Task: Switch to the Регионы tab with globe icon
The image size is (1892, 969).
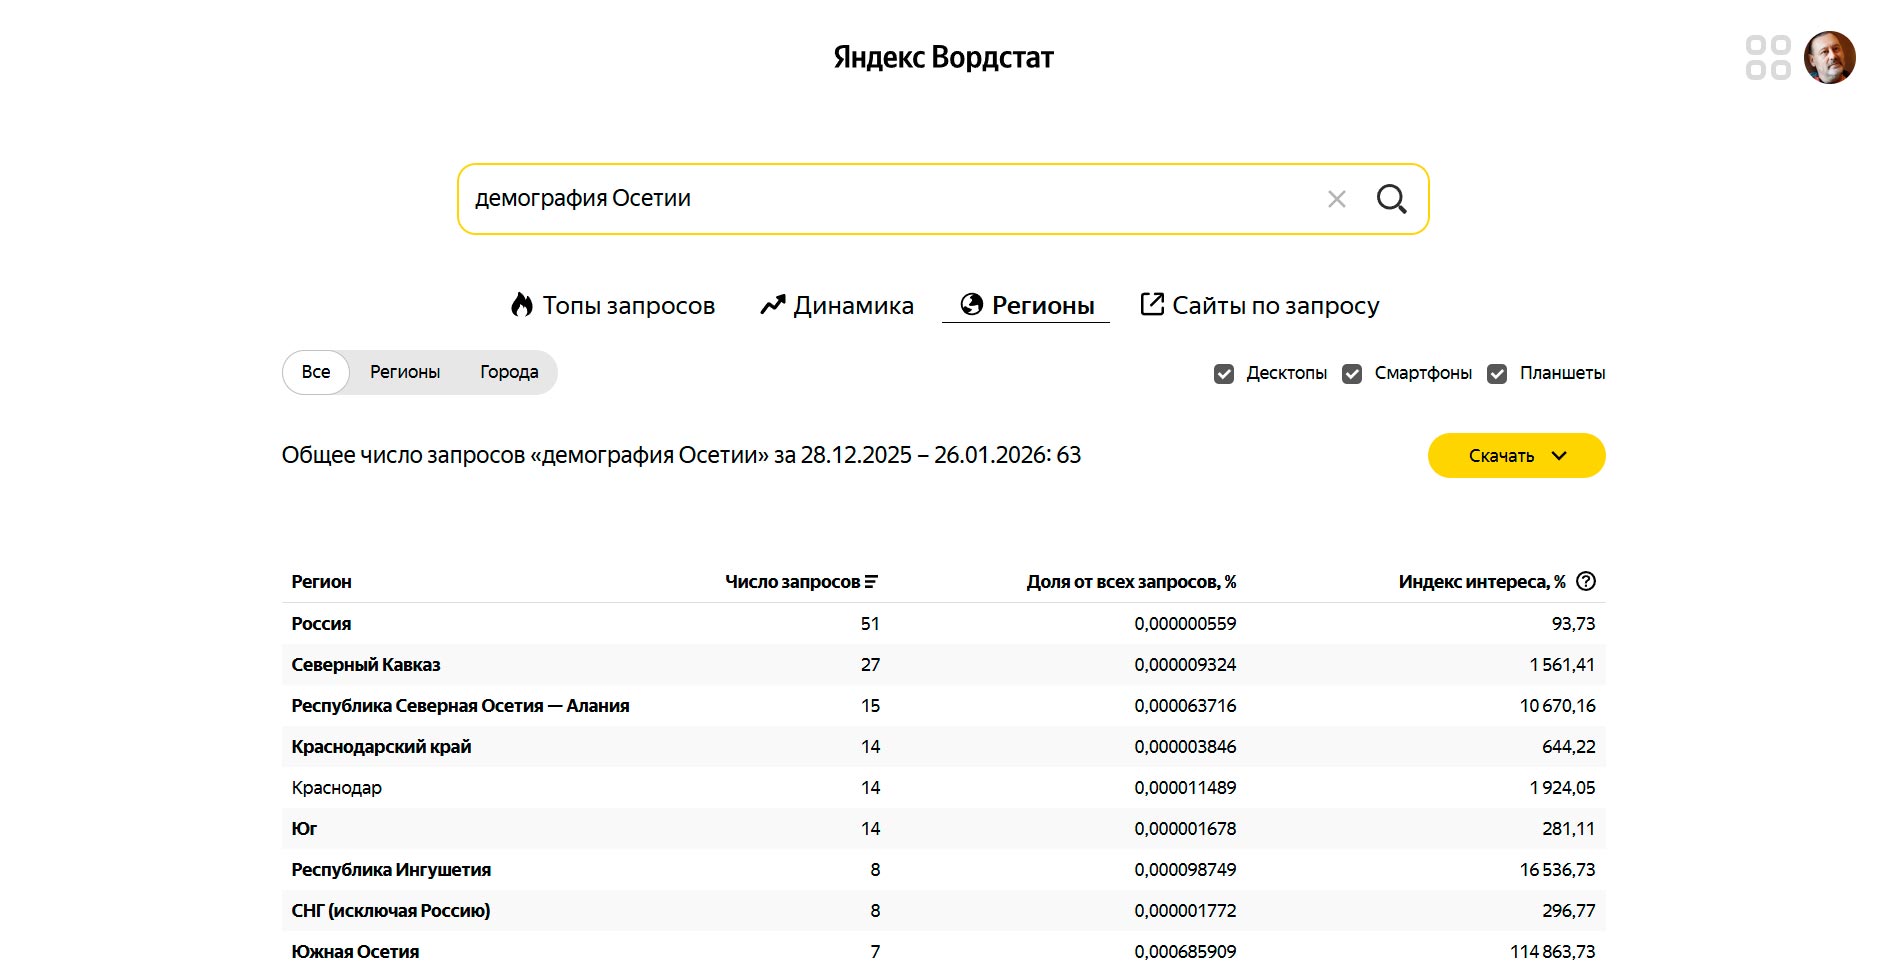Action: tap(1027, 305)
